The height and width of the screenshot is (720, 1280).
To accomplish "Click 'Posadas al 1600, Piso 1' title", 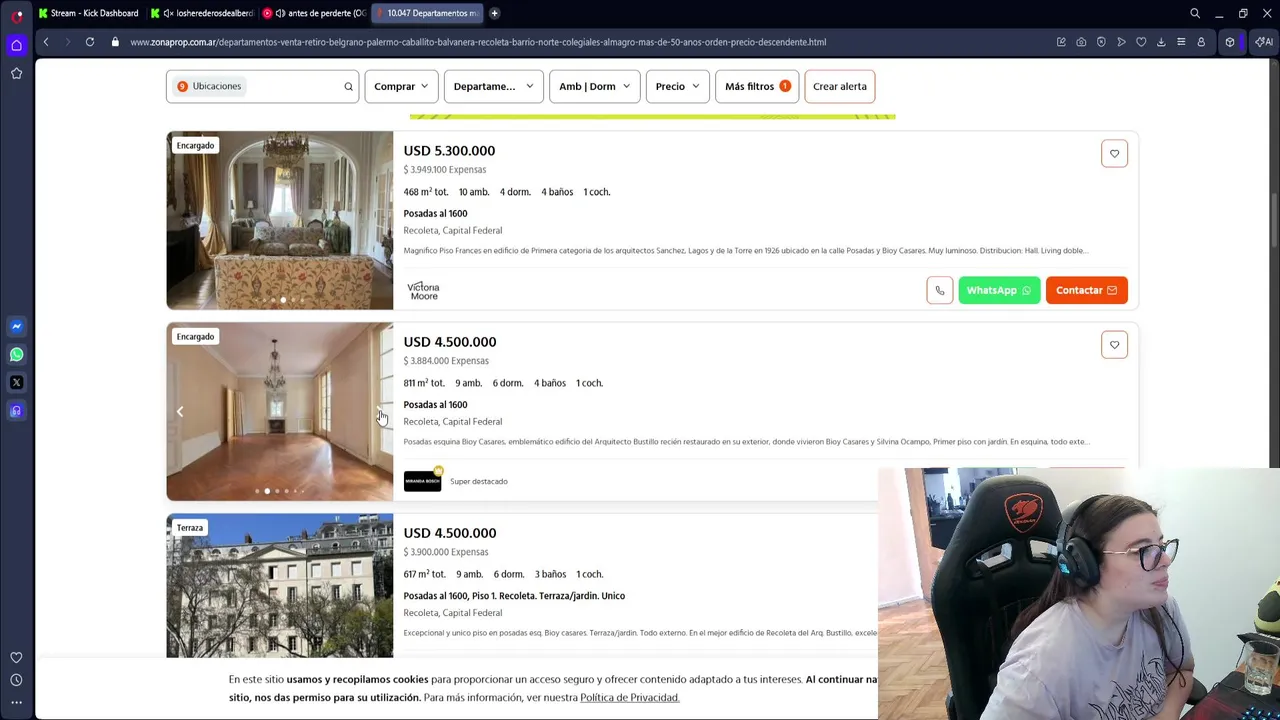I will coord(514,596).
